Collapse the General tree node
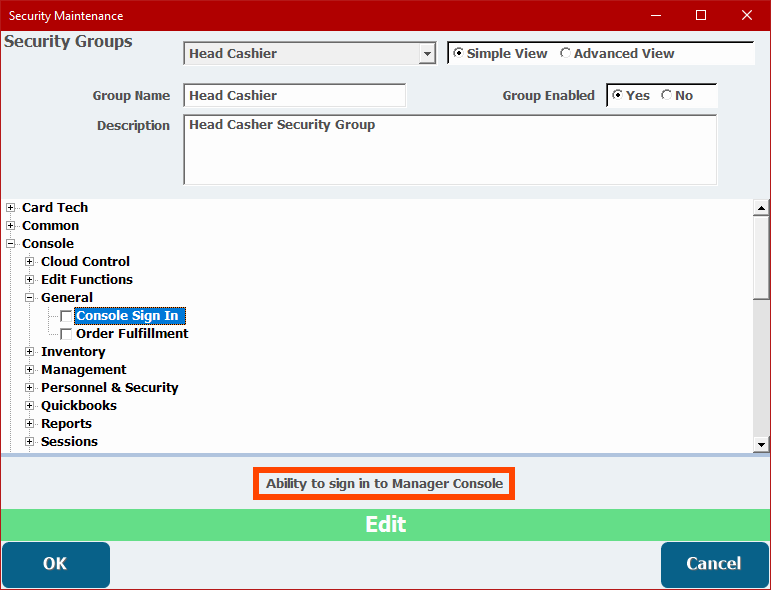Image resolution: width=771 pixels, height=590 pixels. click(30, 298)
